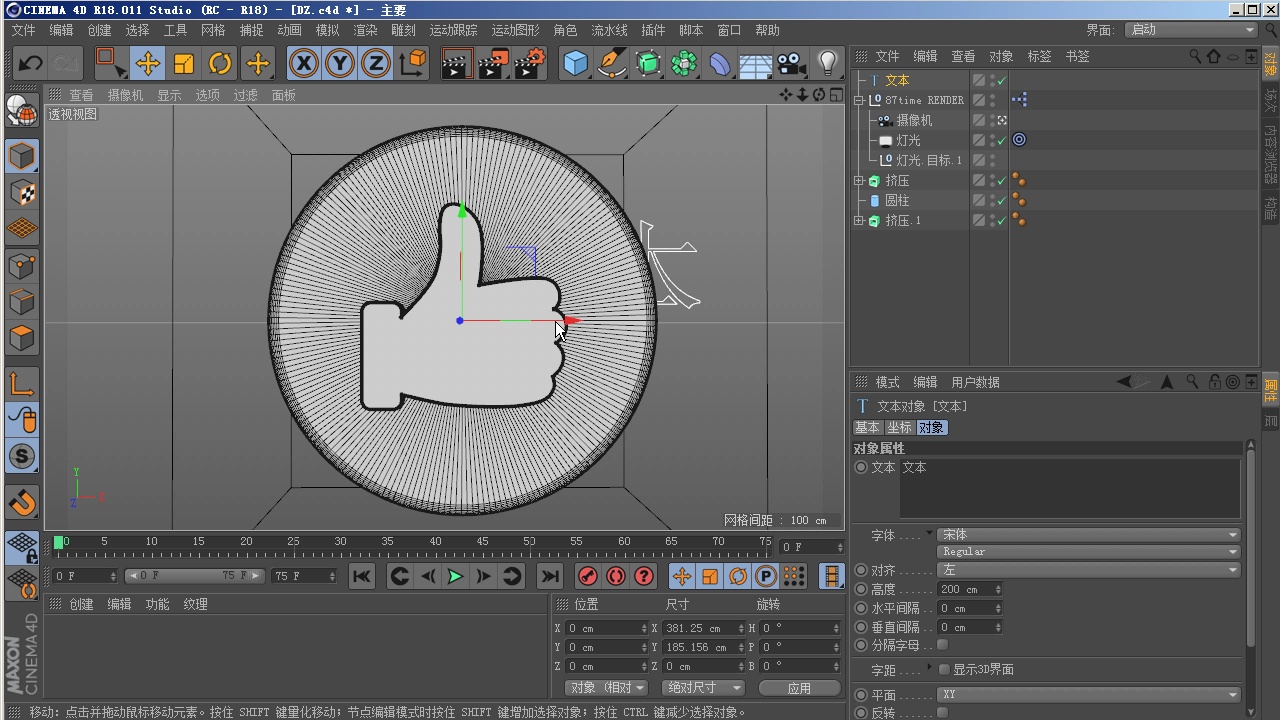Viewport: 1280px width, 720px height.
Task: Click the 应用 apply button
Action: [x=799, y=688]
